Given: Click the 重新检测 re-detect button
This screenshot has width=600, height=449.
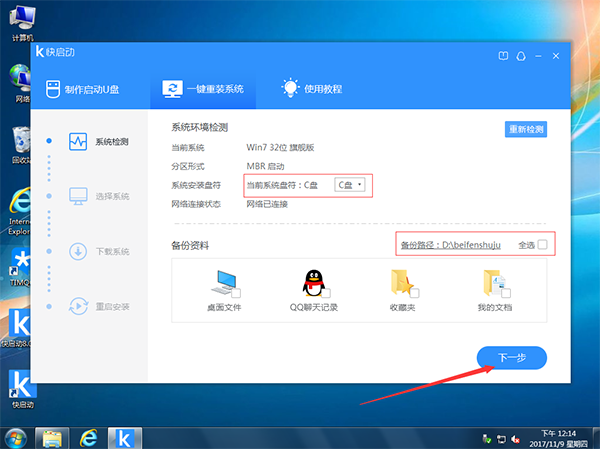Looking at the screenshot, I should point(526,130).
